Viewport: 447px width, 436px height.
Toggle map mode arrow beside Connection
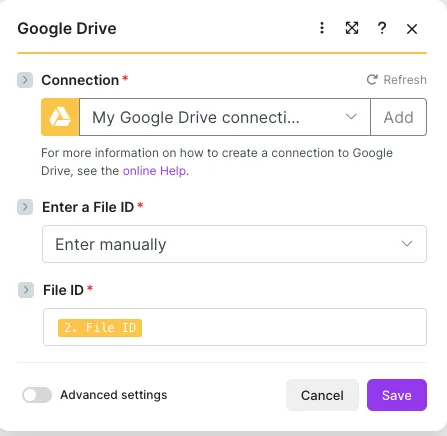[x=25, y=80]
